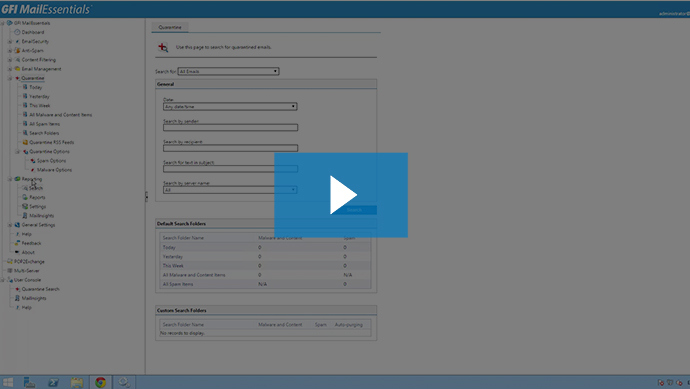
Task: Open Reports under Reporting
Action: click(37, 198)
